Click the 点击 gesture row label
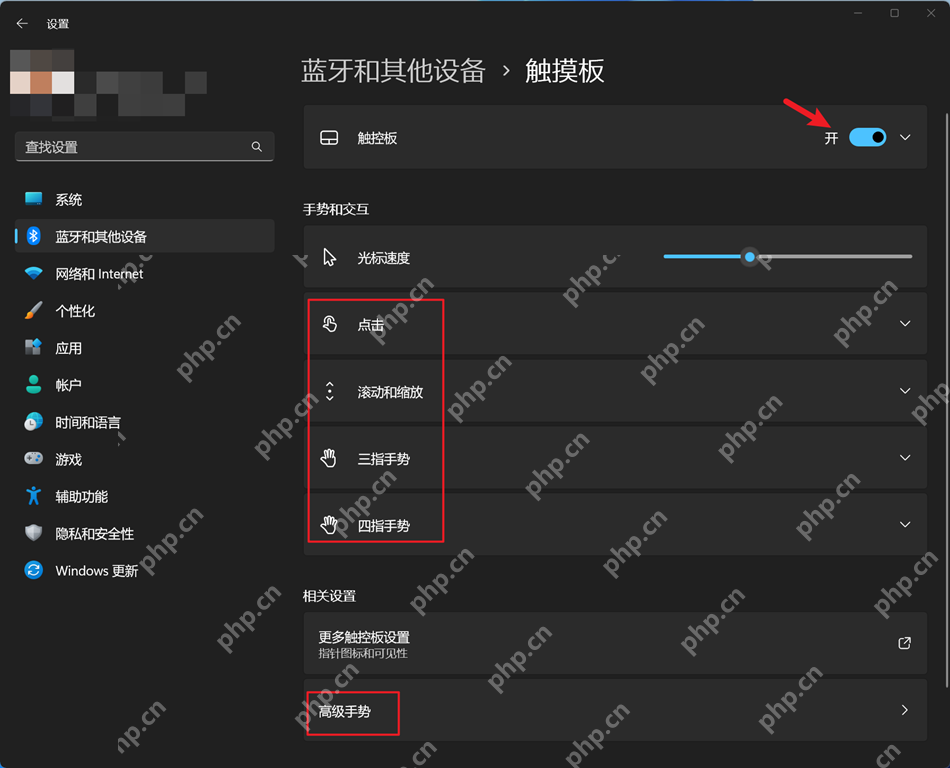This screenshot has height=768, width=950. click(371, 325)
